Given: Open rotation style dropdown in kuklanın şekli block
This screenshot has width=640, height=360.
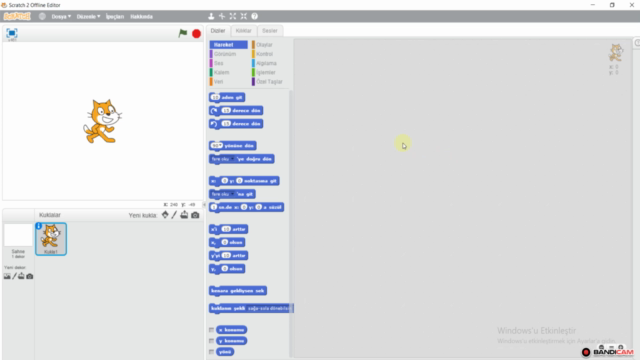Looking at the screenshot, I should click(x=269, y=308).
